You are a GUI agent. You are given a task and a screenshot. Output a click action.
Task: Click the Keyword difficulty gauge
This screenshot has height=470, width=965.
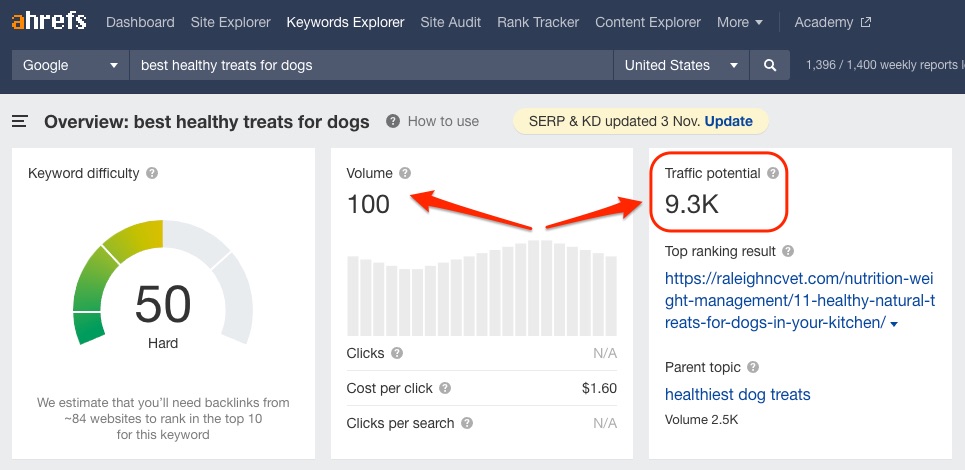[x=163, y=283]
